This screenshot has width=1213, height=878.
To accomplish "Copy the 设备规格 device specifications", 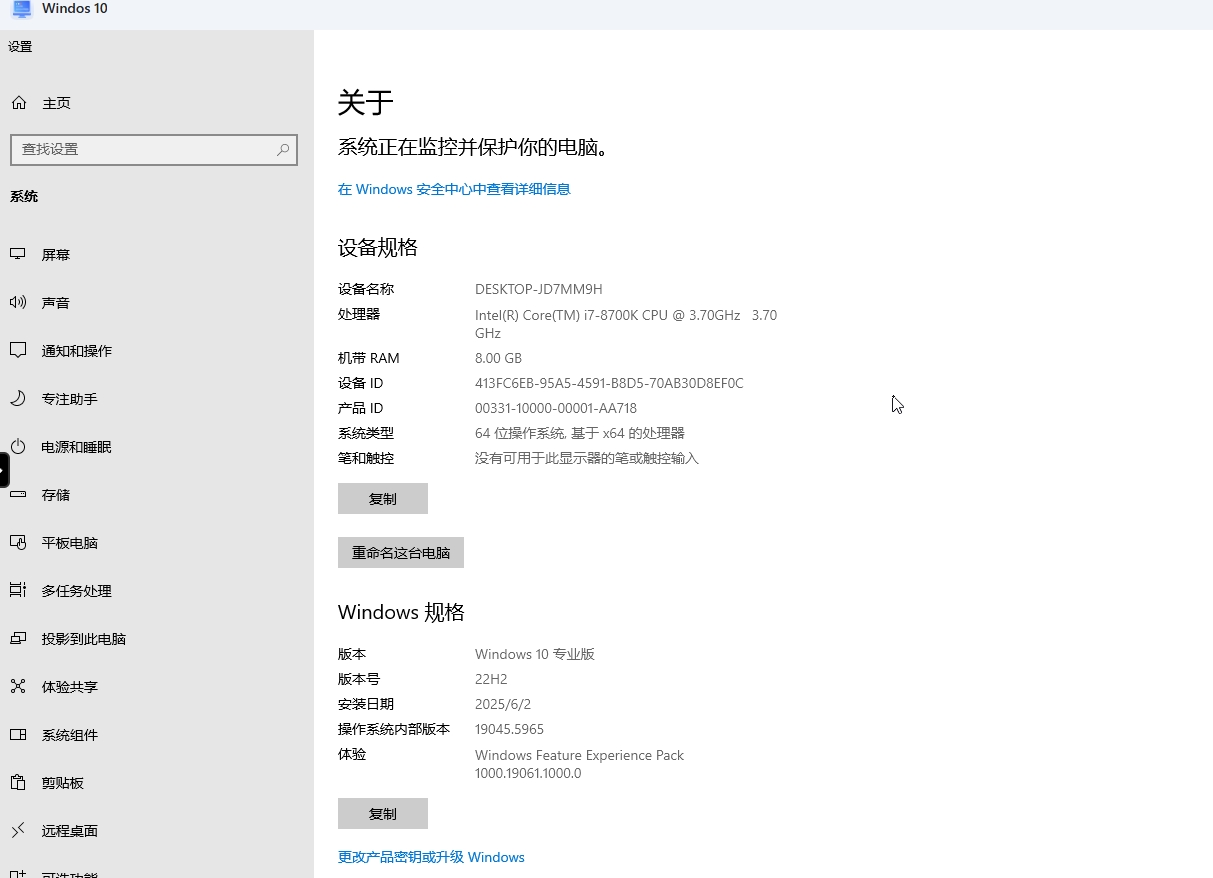I will pos(382,498).
